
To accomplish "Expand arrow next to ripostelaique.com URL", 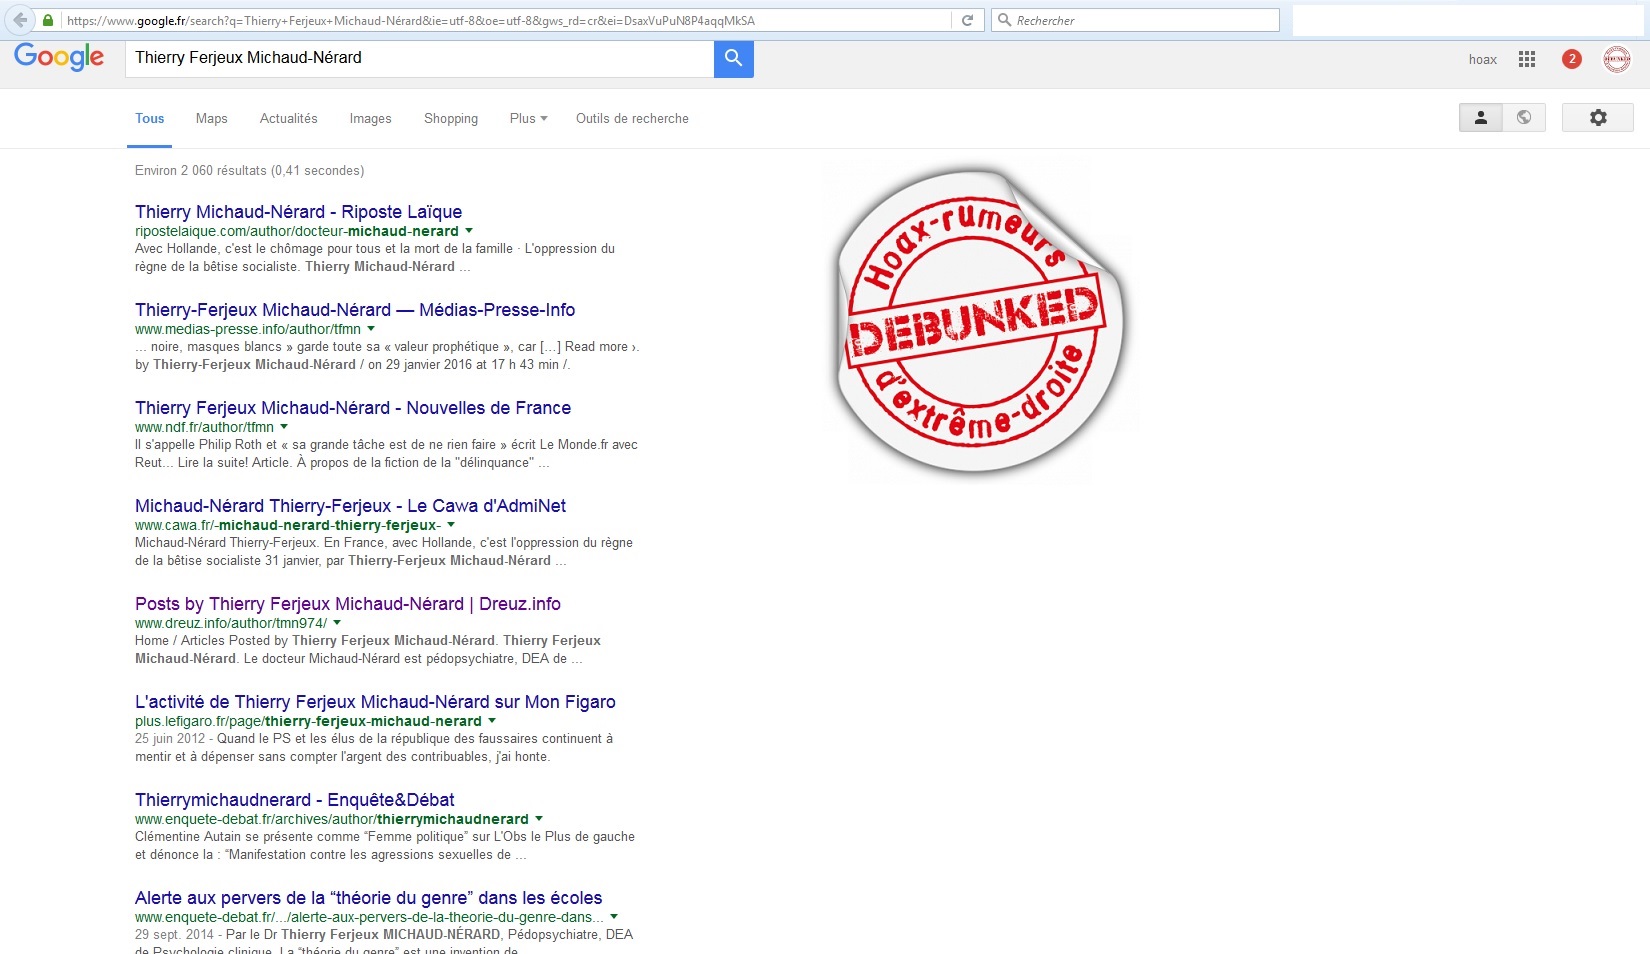I will tap(469, 231).
